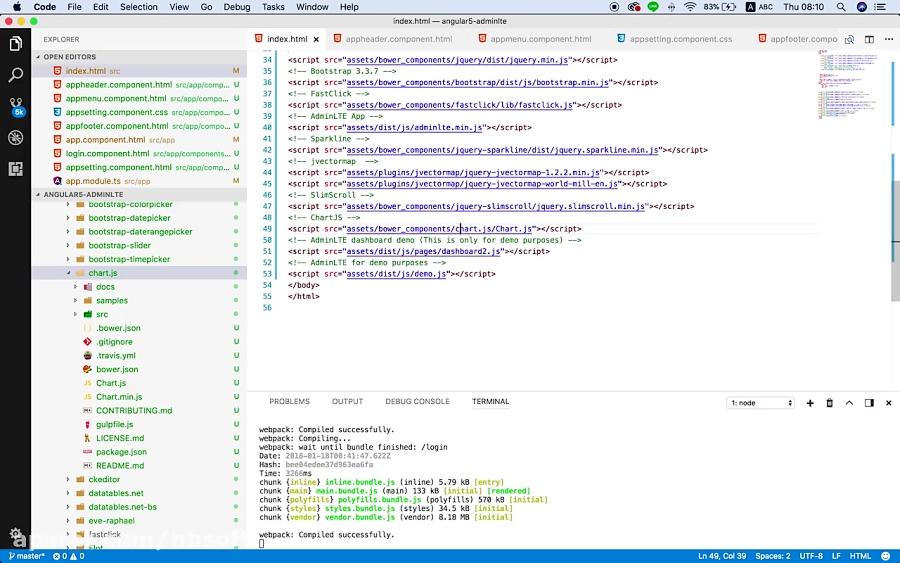Click the master branch in status bar
The width and height of the screenshot is (900, 563).
[x=26, y=556]
